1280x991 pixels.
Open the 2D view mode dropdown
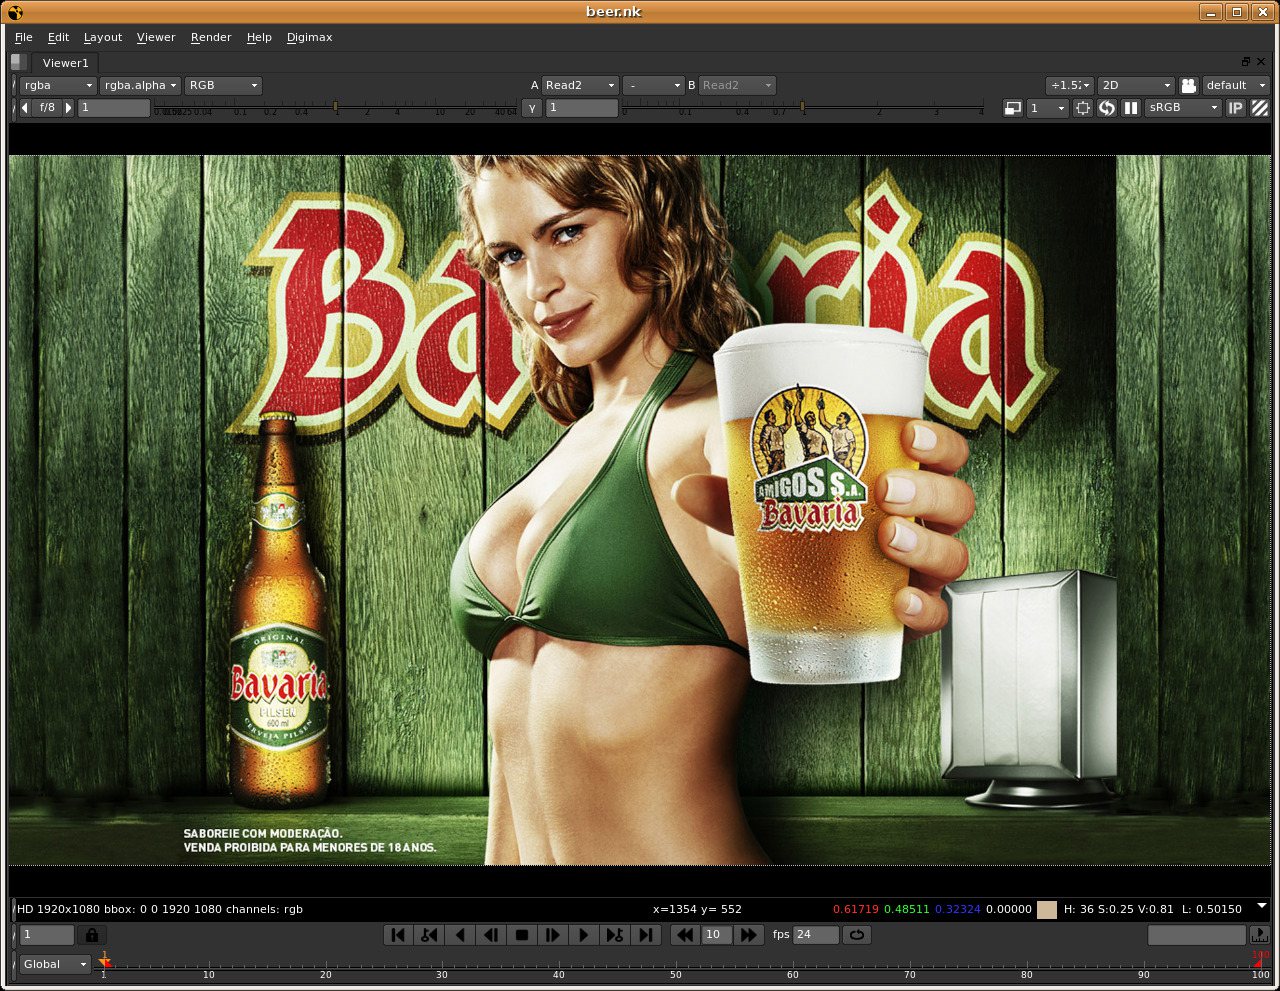(x=1136, y=85)
